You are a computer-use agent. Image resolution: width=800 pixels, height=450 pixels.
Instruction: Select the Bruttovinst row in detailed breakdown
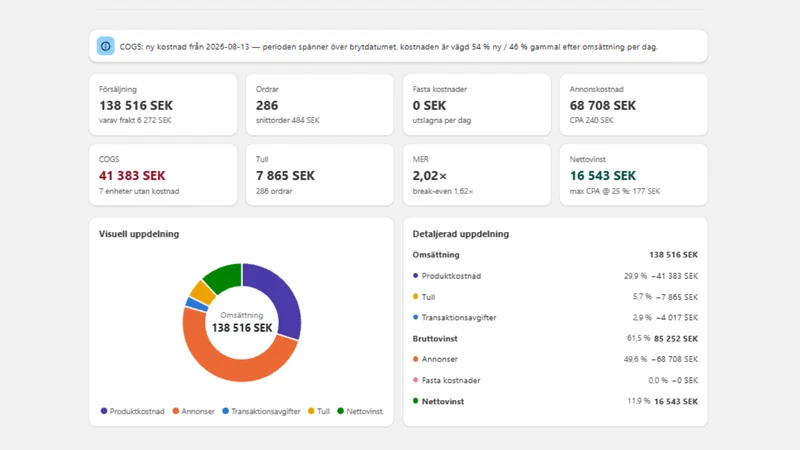tap(555, 338)
